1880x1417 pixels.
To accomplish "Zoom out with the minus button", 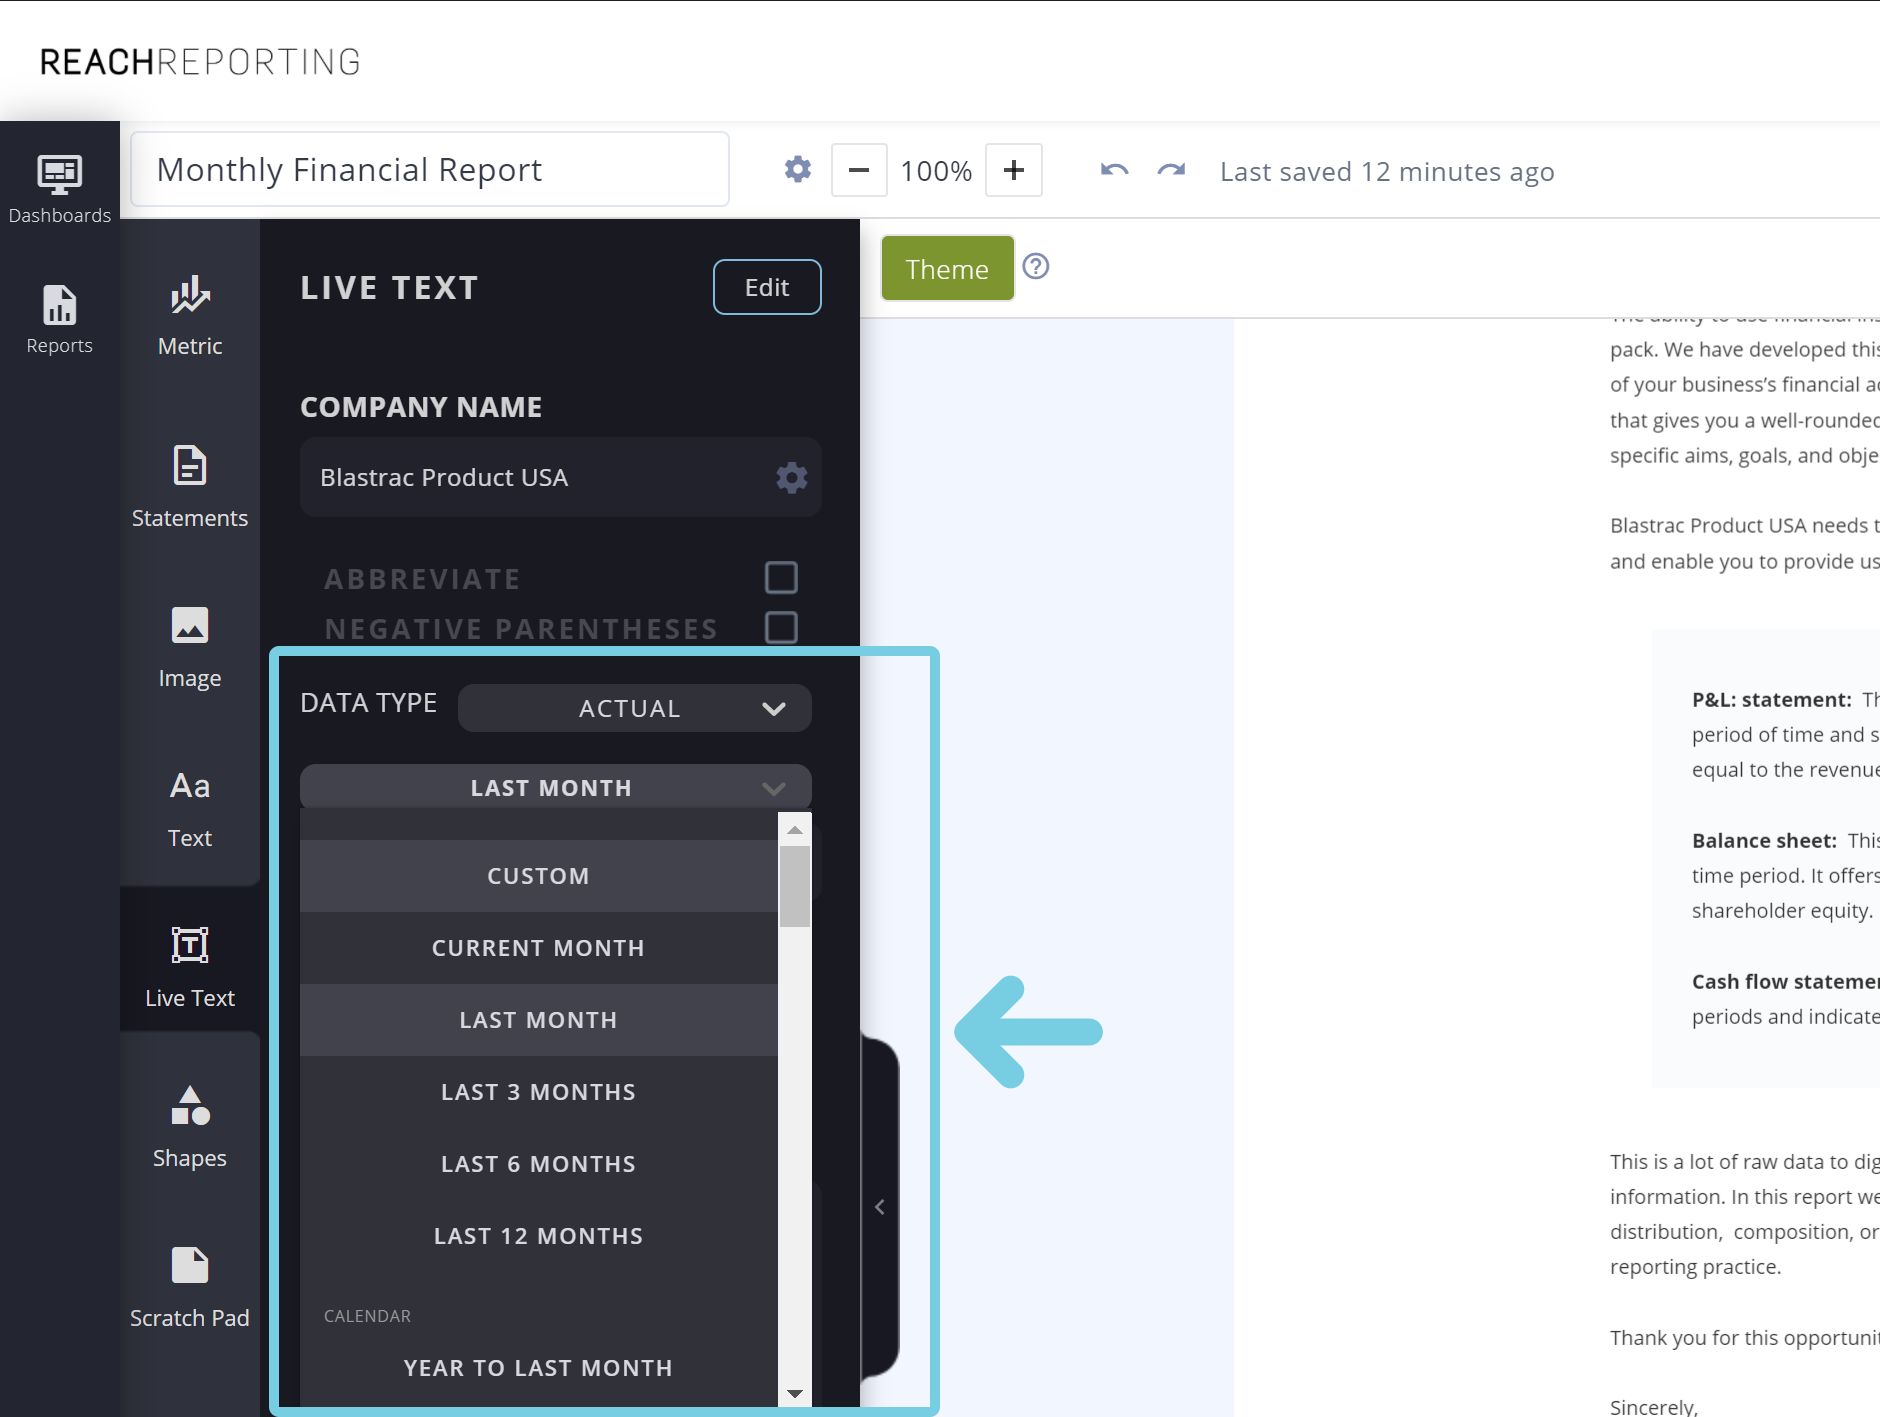I will (859, 170).
